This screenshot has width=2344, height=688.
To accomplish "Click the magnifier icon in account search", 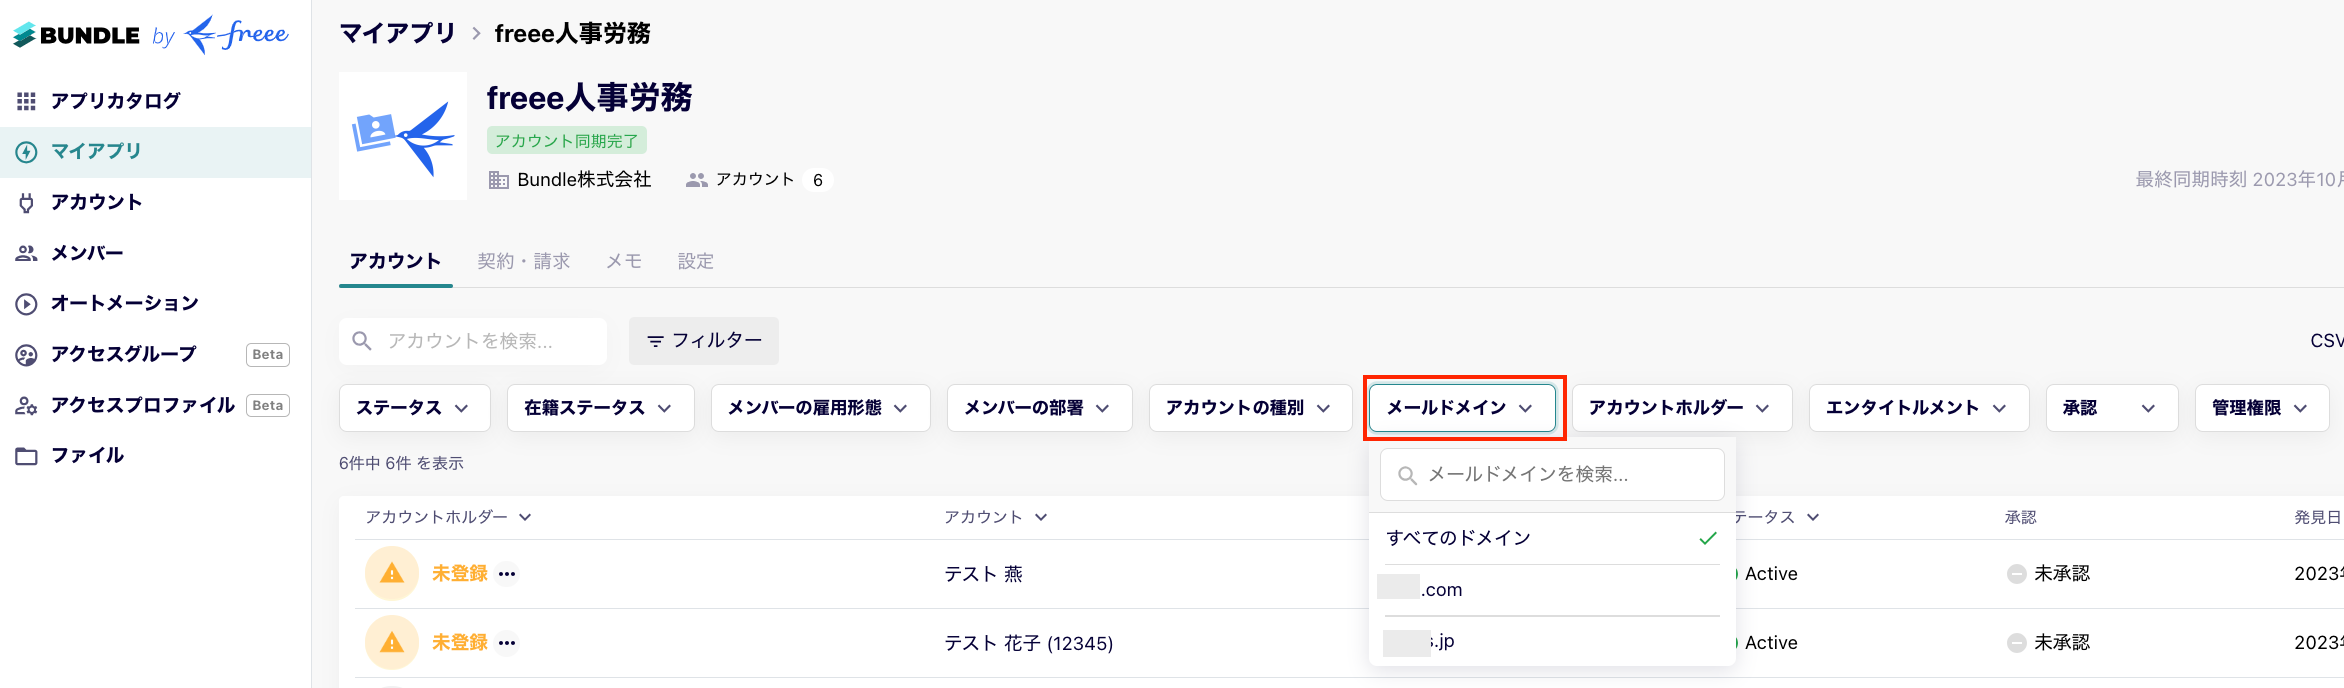I will pyautogui.click(x=362, y=341).
